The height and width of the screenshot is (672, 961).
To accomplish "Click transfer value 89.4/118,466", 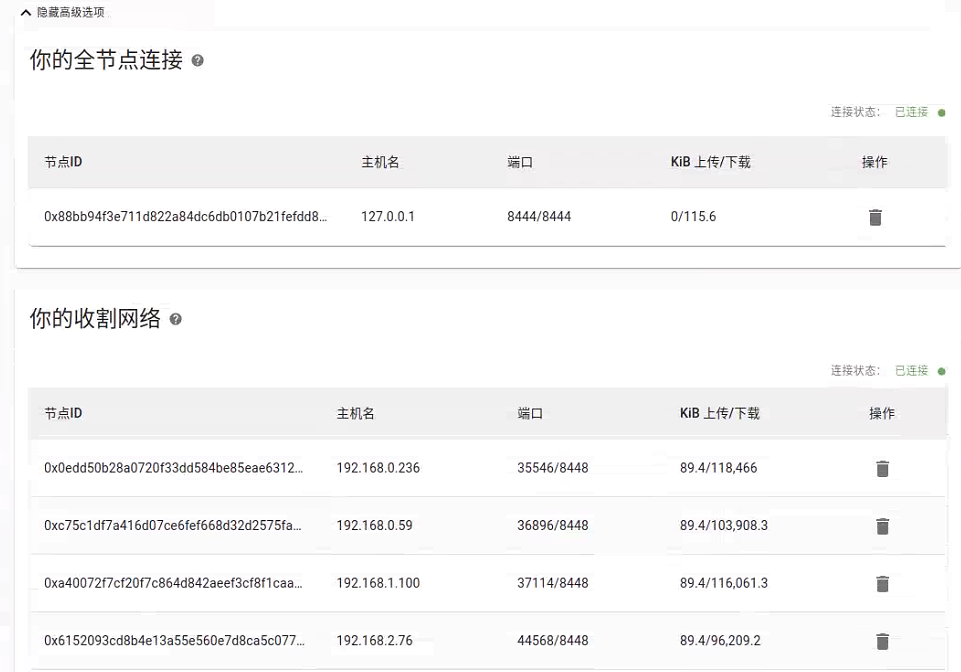I will [718, 468].
